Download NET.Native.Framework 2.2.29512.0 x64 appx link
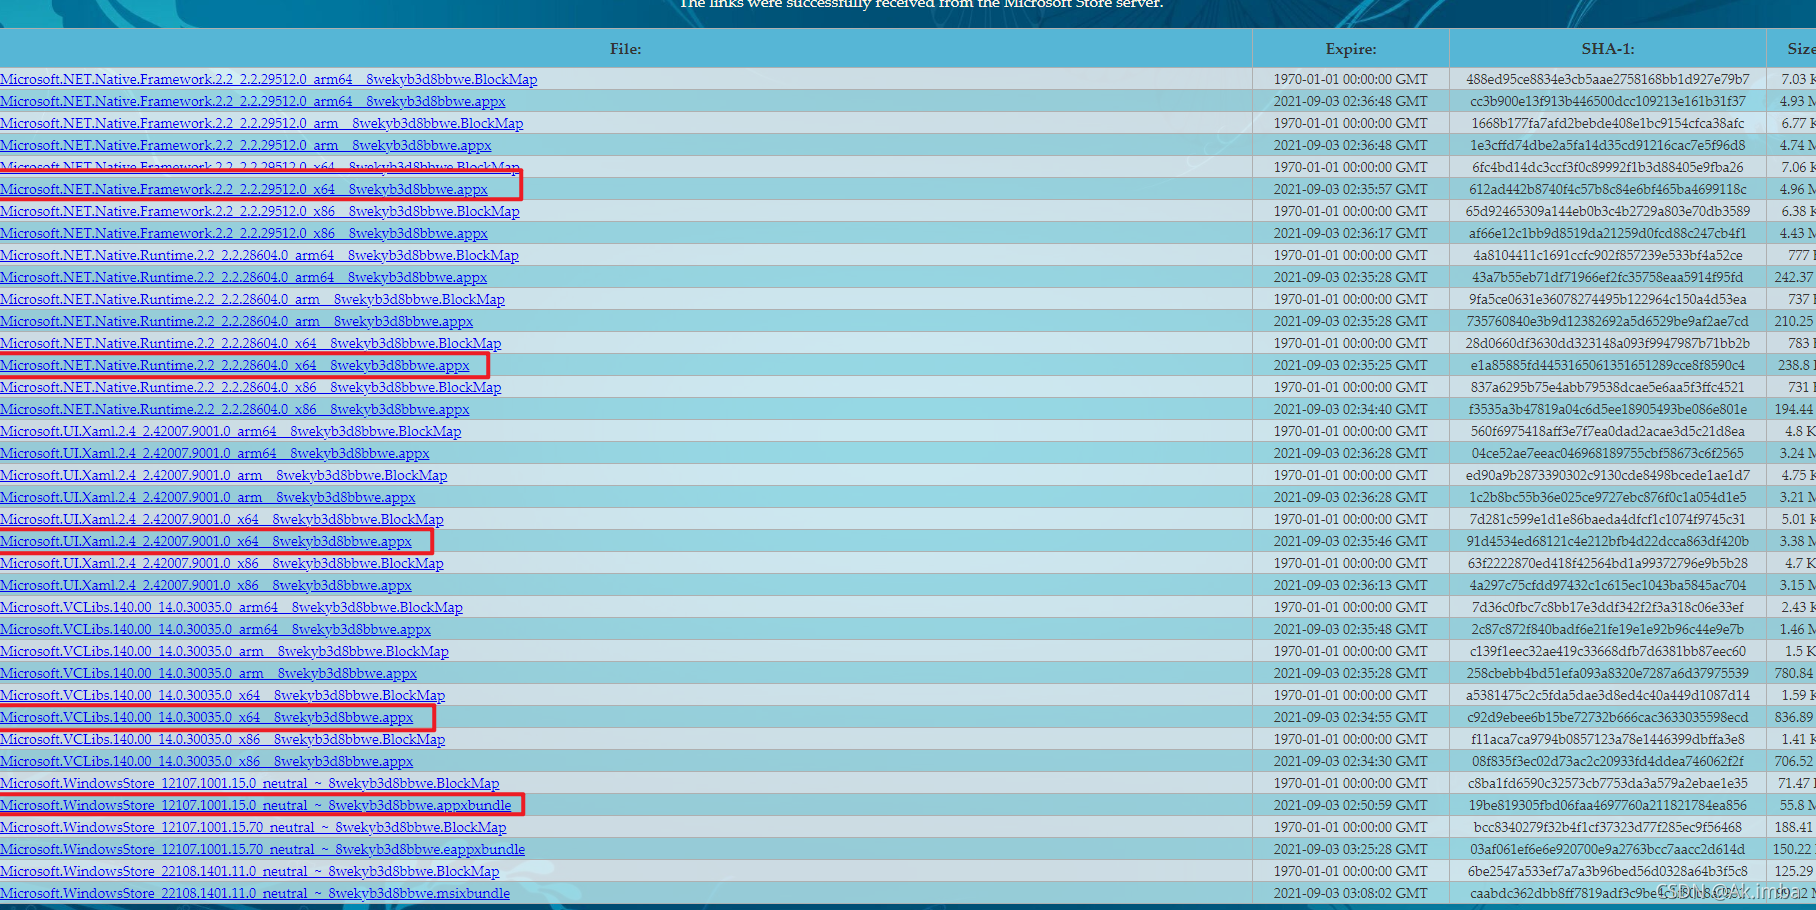The image size is (1816, 910). tap(244, 189)
